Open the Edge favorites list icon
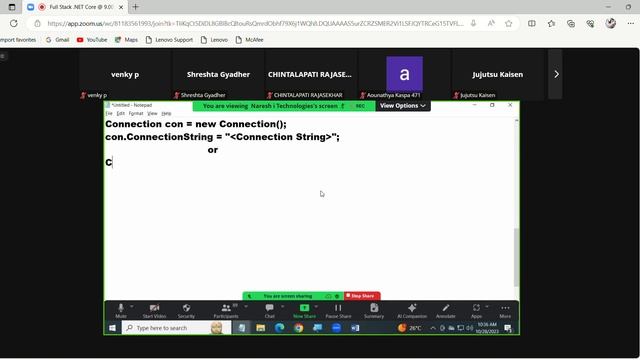The image size is (640, 360). (x=551, y=24)
